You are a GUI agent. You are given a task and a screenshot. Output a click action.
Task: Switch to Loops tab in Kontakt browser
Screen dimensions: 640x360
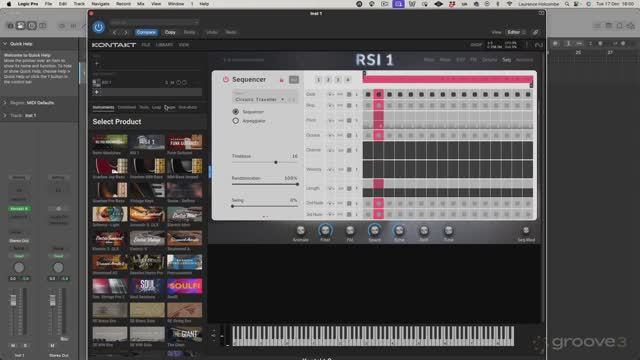[156, 107]
